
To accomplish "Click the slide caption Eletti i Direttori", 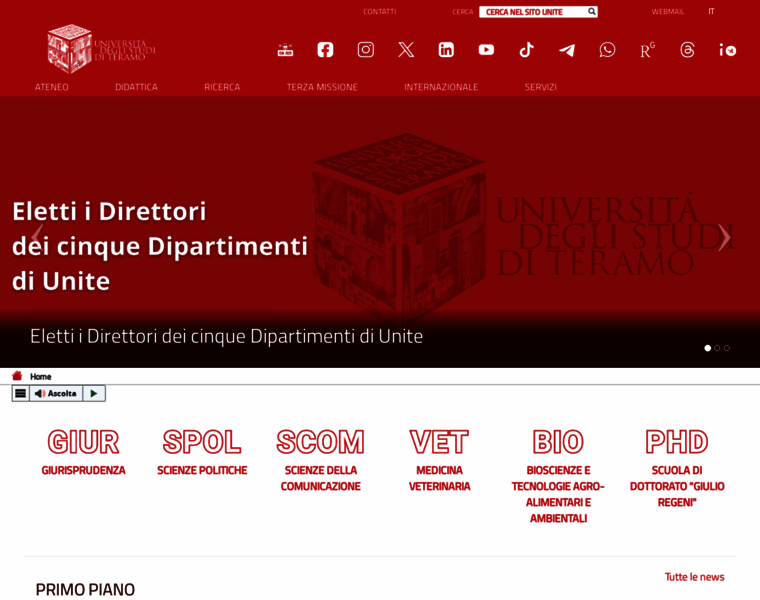I will pos(226,336).
